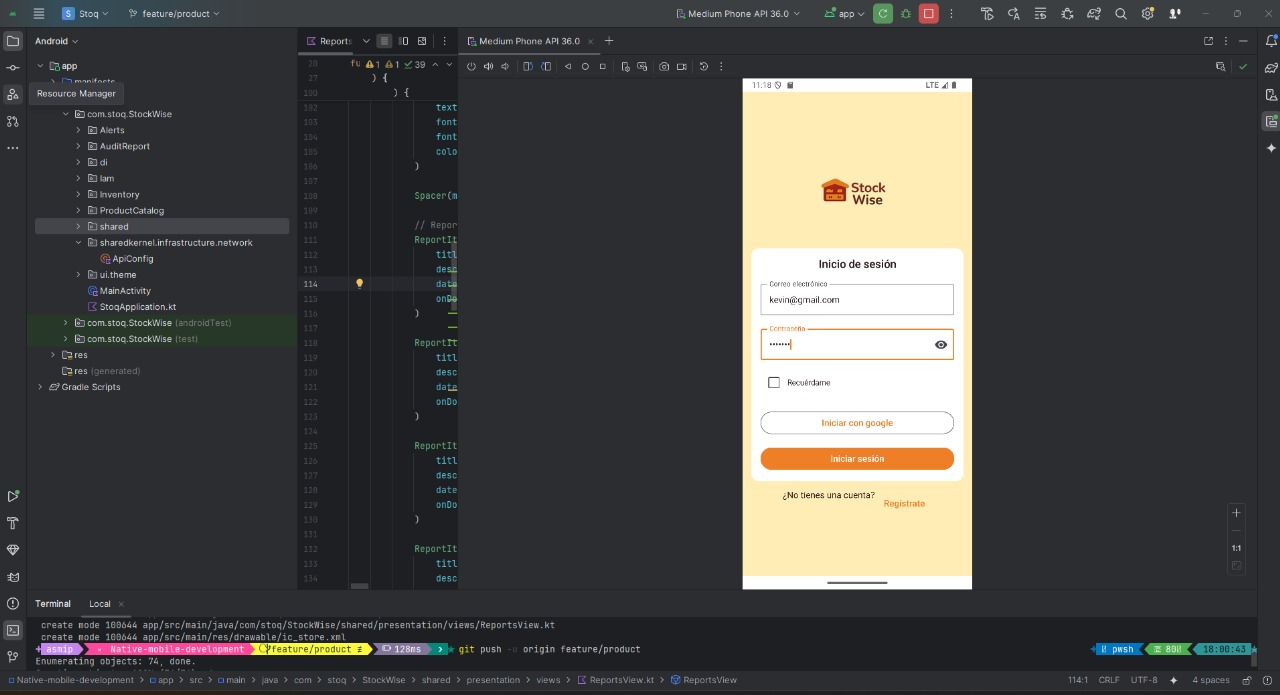Open the App Quality Insights gem
Screen dimensions: 1280x695
click(13, 550)
